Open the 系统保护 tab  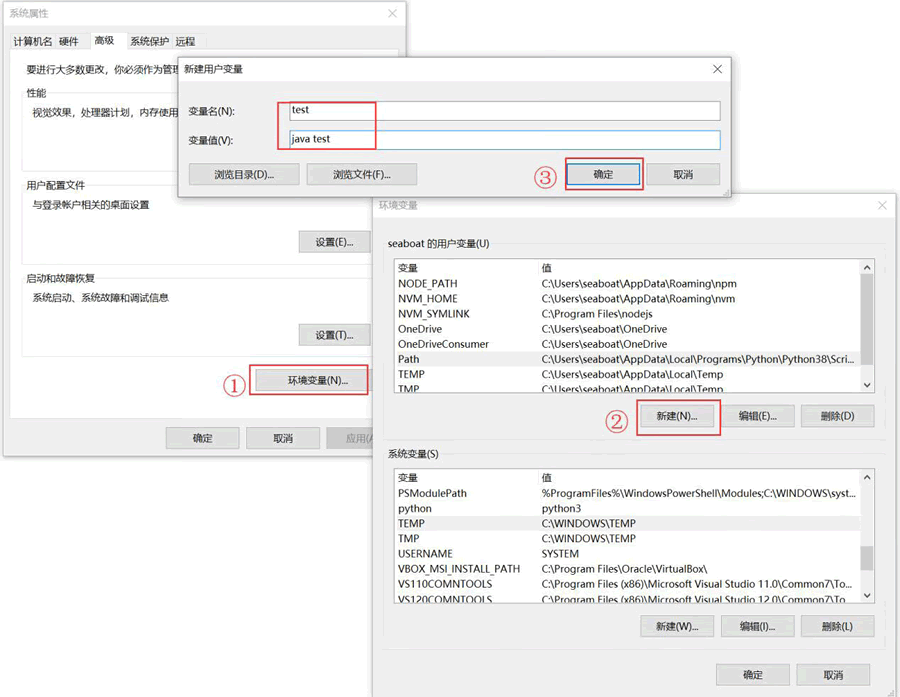(x=149, y=41)
